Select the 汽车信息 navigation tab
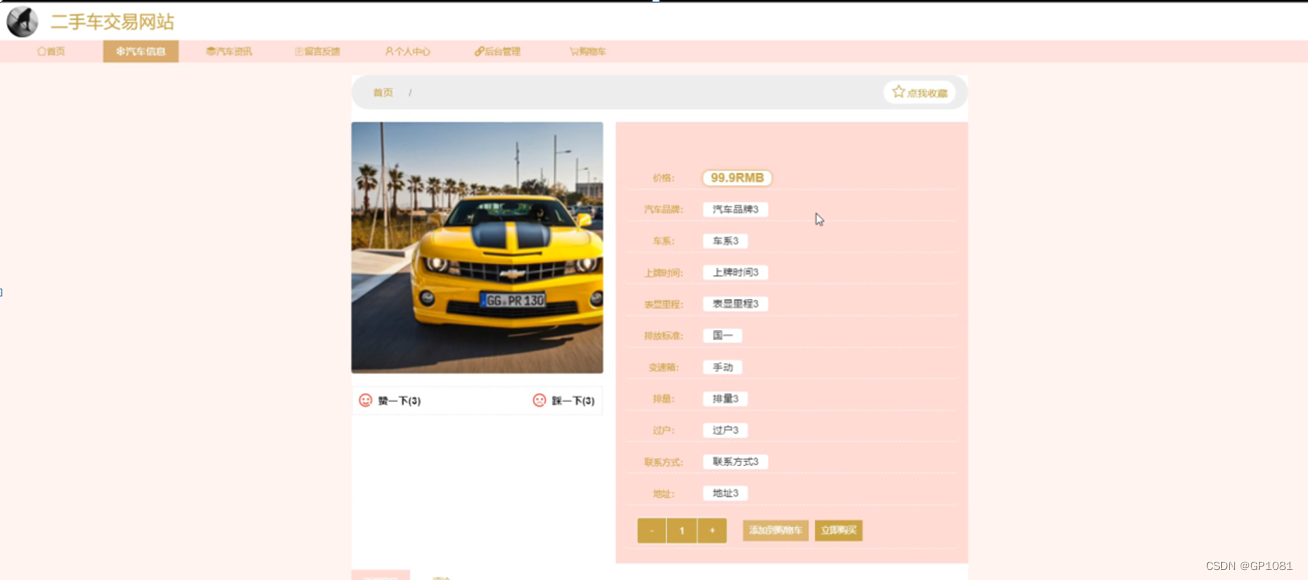Screen dimensions: 1308x580 pyautogui.click(x=141, y=52)
